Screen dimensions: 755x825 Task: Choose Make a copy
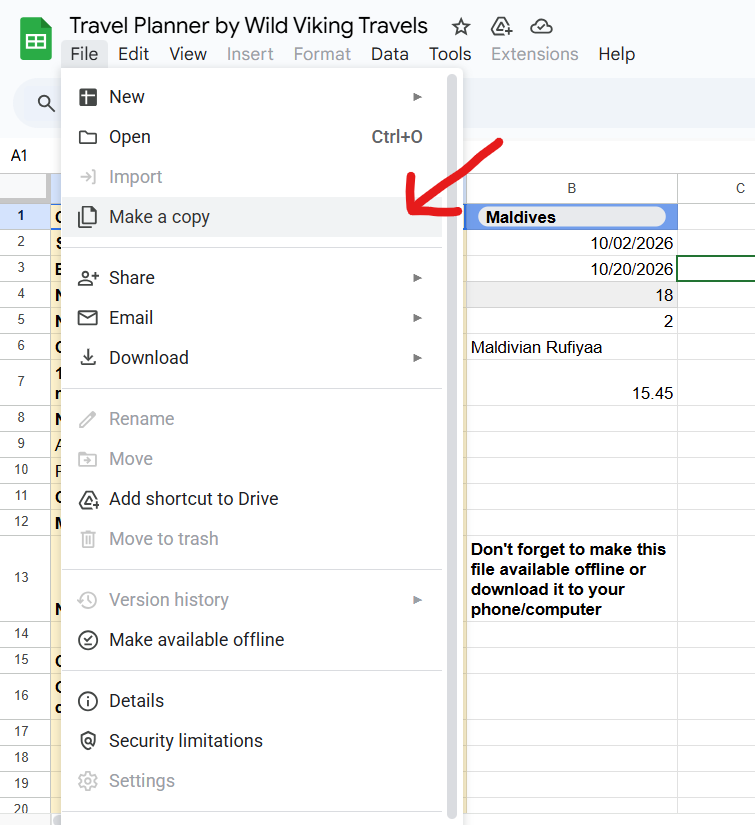point(252,217)
